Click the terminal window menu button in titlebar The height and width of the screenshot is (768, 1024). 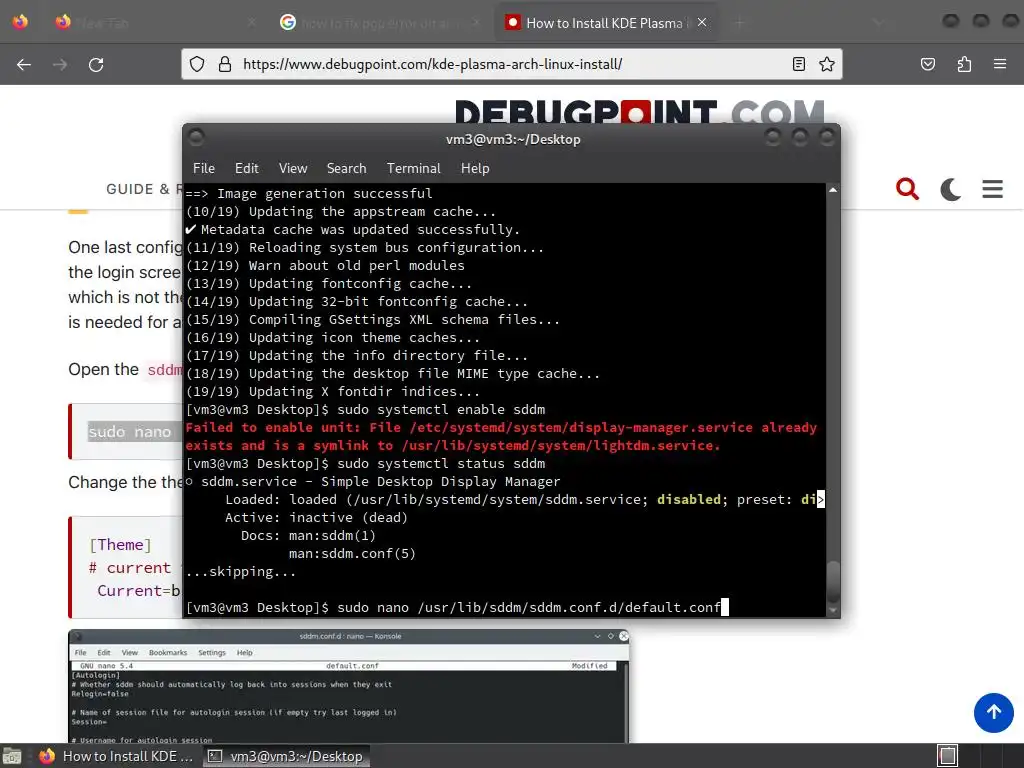coord(196,138)
